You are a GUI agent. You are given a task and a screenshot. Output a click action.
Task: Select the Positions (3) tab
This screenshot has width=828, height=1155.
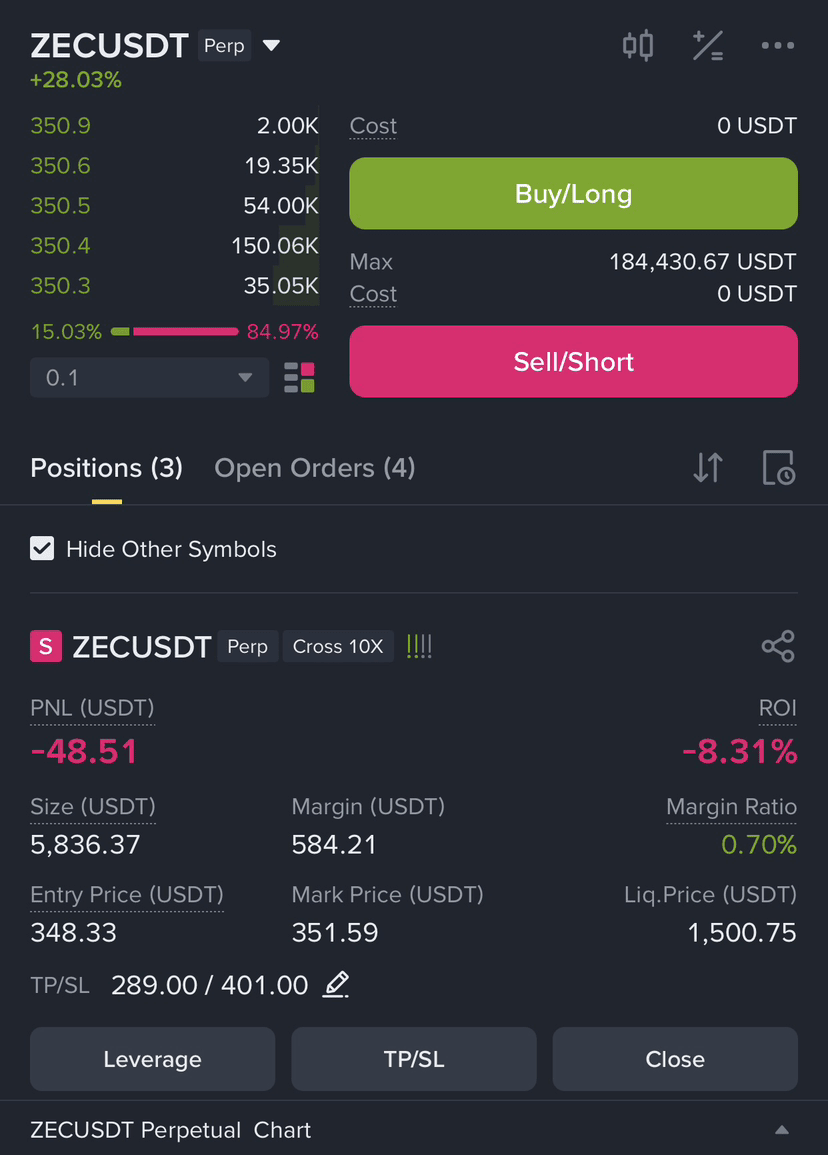coord(107,468)
